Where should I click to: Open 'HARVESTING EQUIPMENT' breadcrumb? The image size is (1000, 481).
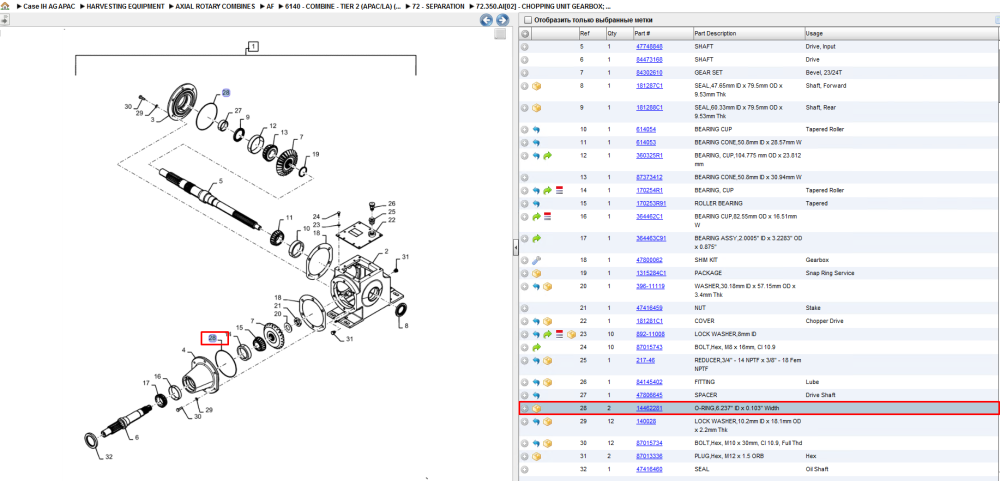(123, 6)
